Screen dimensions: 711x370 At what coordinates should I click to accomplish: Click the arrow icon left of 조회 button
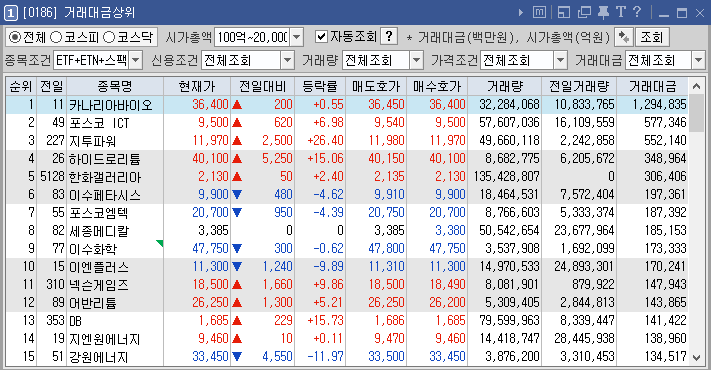(623, 37)
